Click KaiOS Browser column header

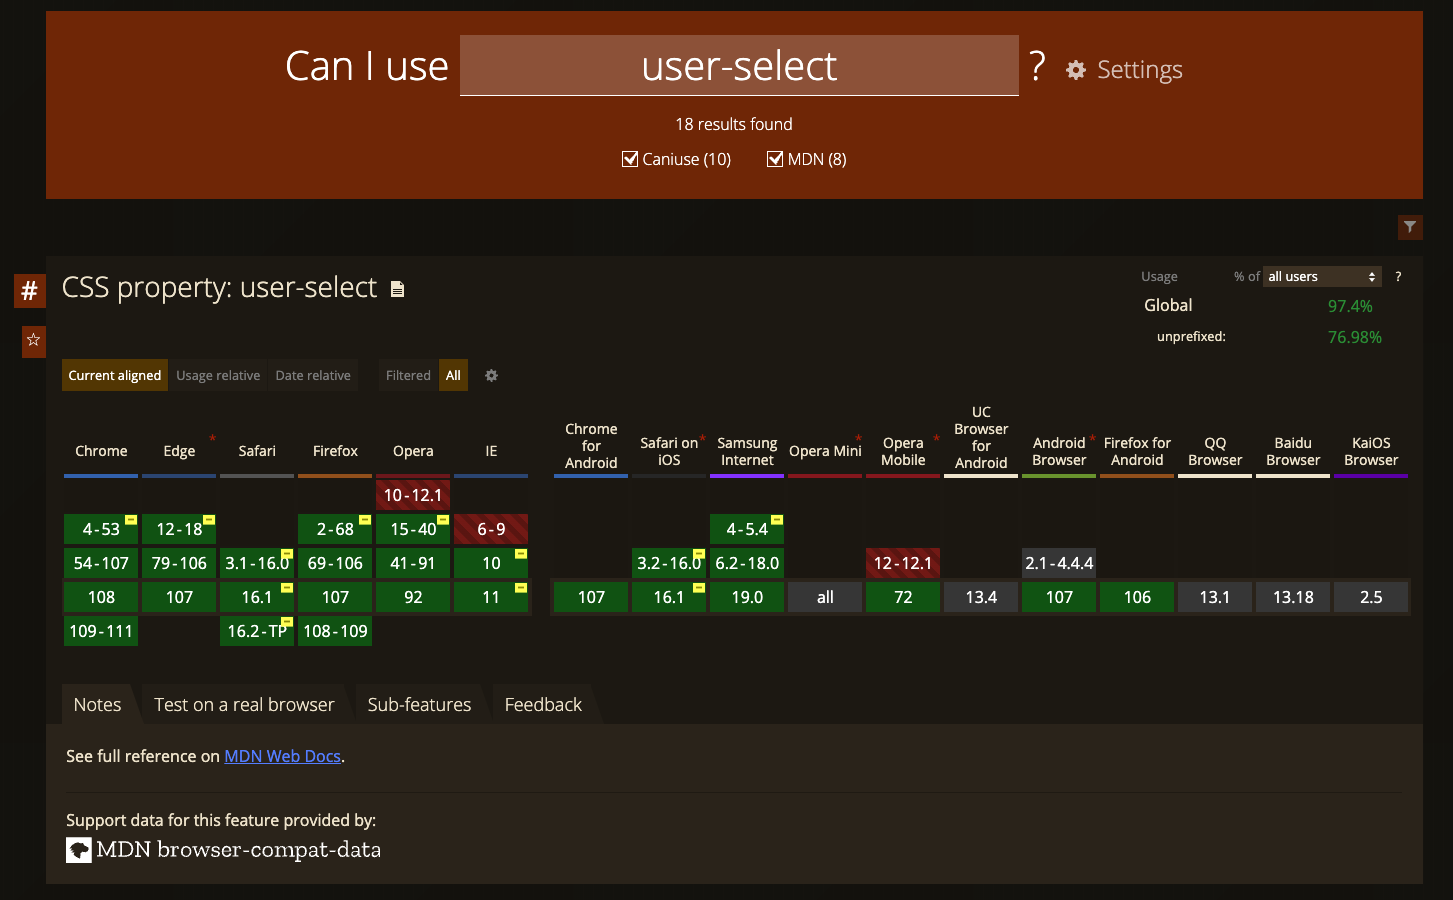pos(1371,451)
